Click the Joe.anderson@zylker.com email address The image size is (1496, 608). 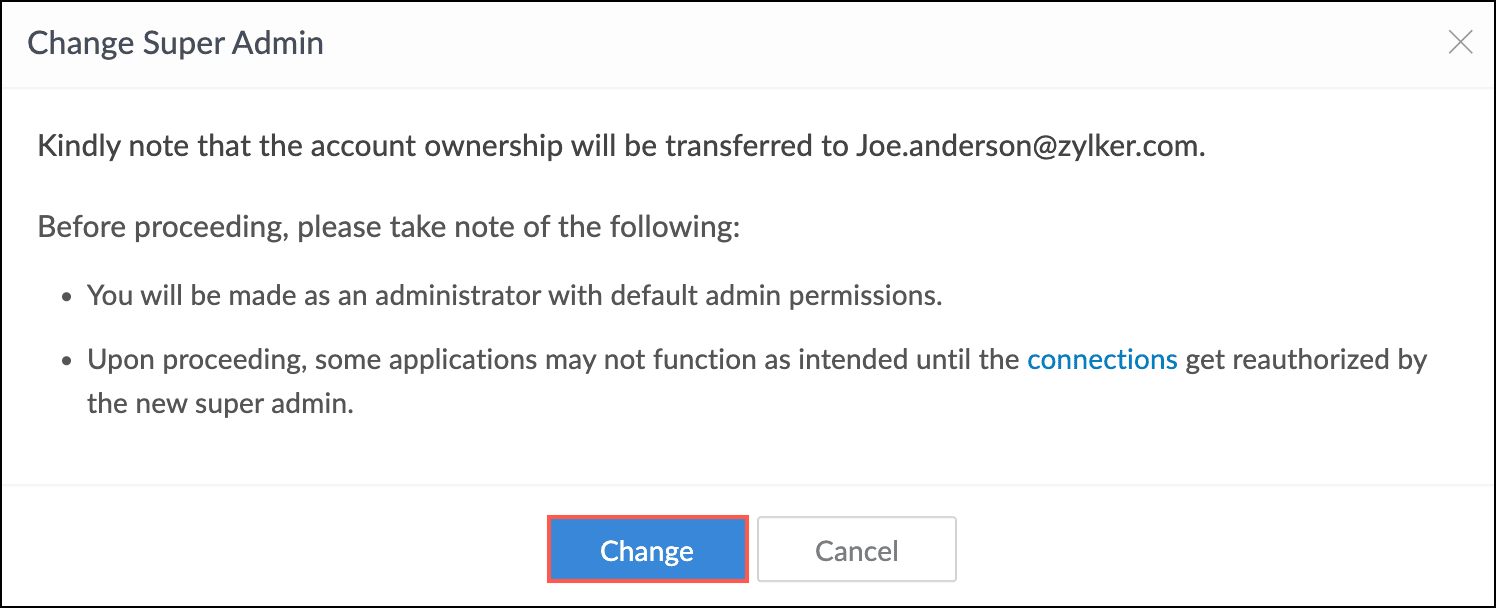coord(1029,146)
